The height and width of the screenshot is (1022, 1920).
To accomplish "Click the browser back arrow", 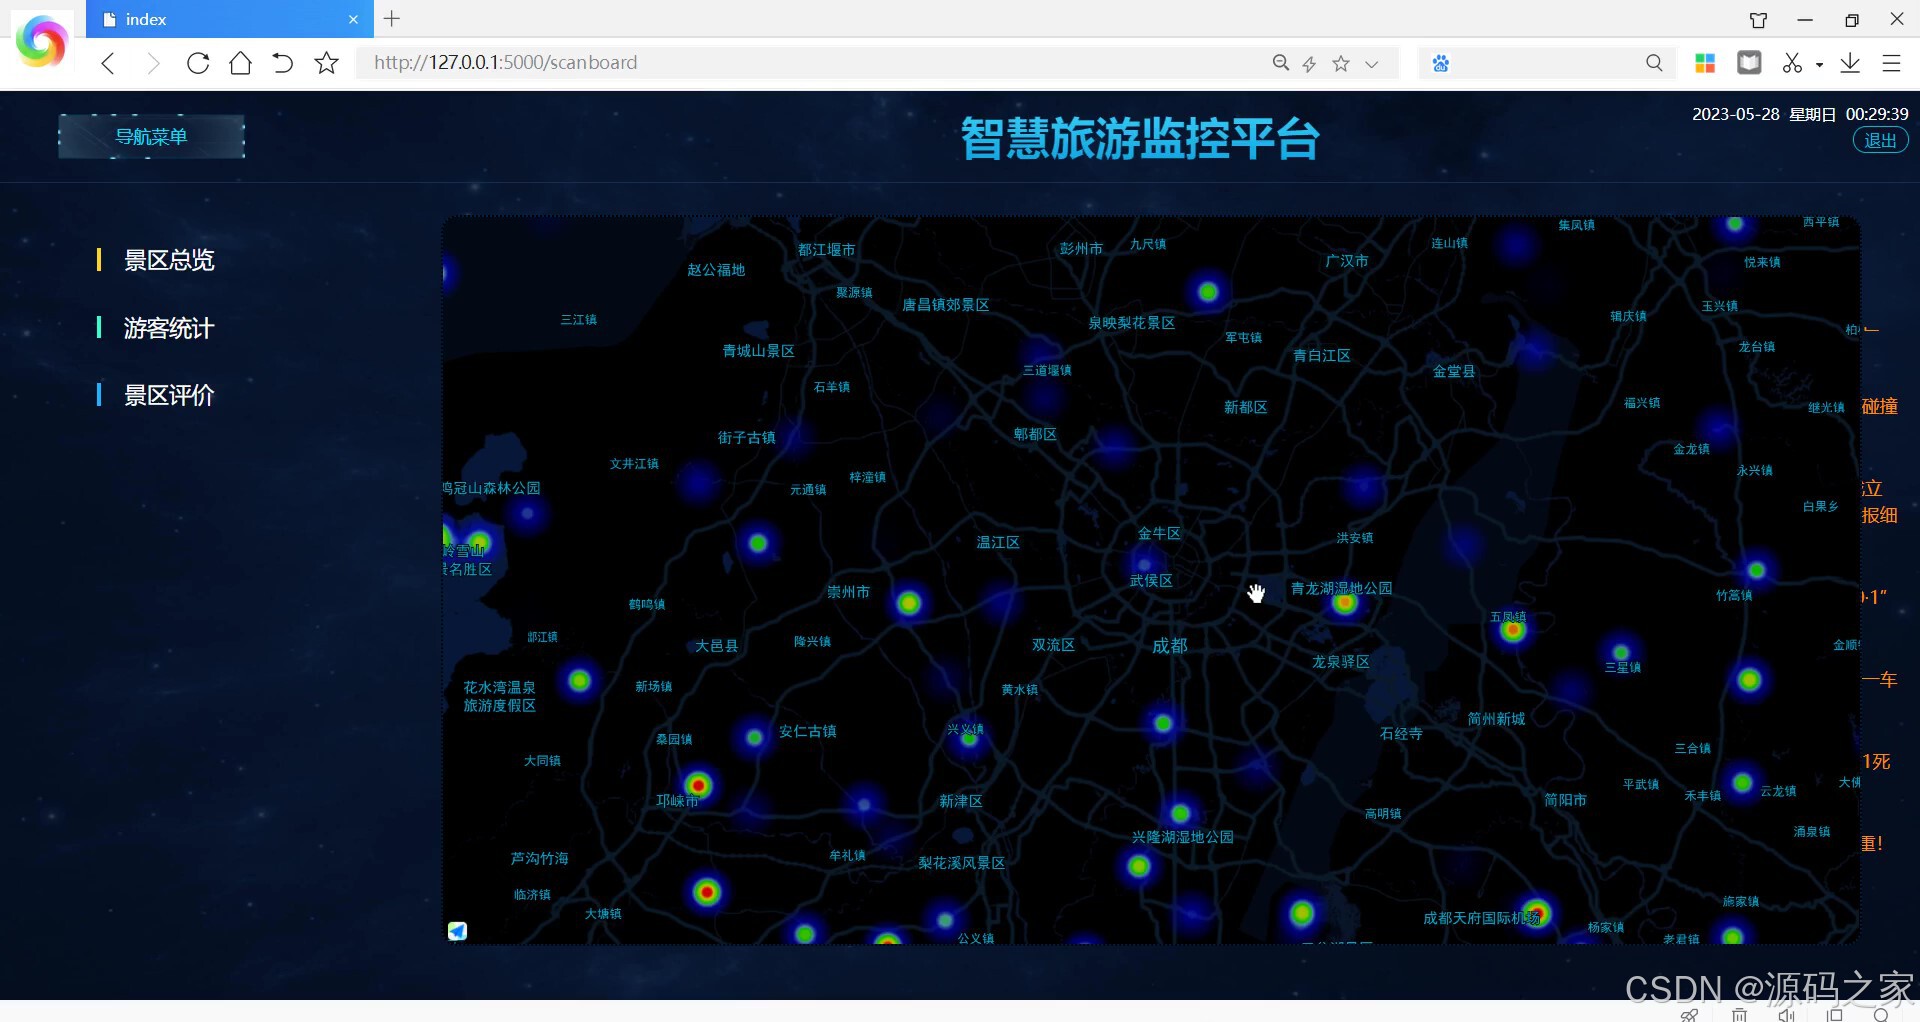I will click(x=108, y=63).
